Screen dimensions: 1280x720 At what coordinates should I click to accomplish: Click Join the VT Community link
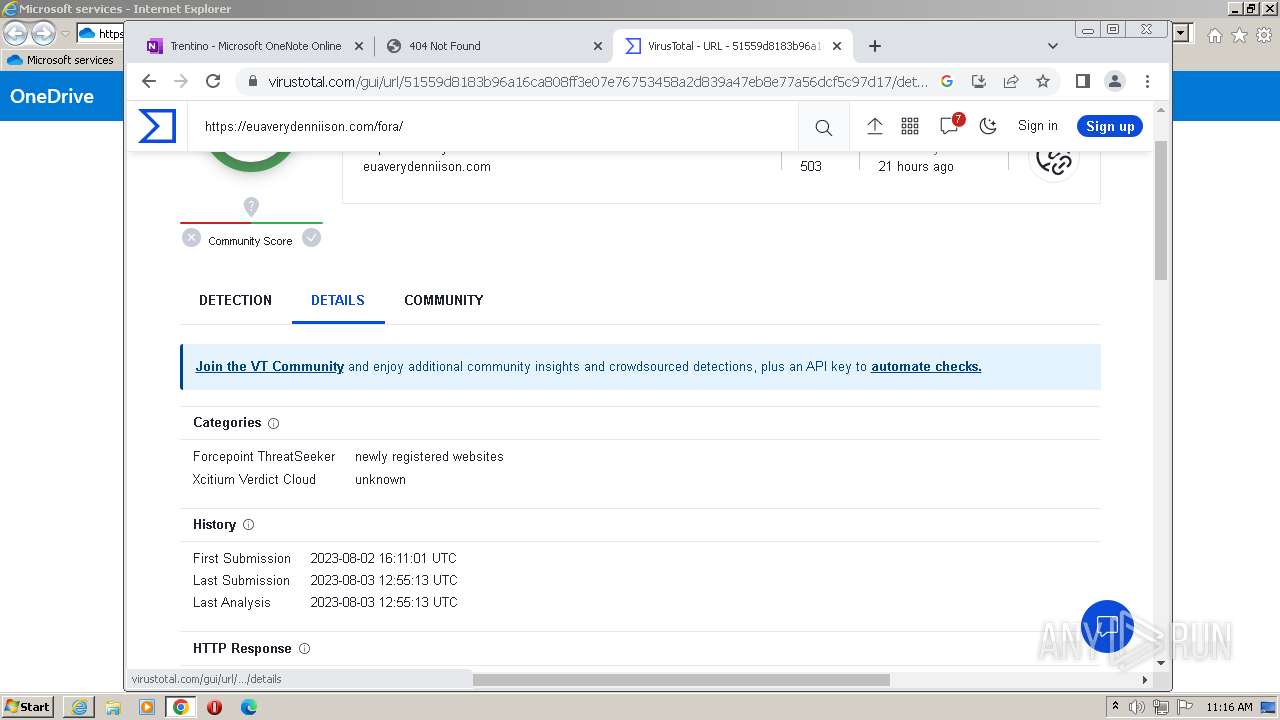click(x=270, y=367)
